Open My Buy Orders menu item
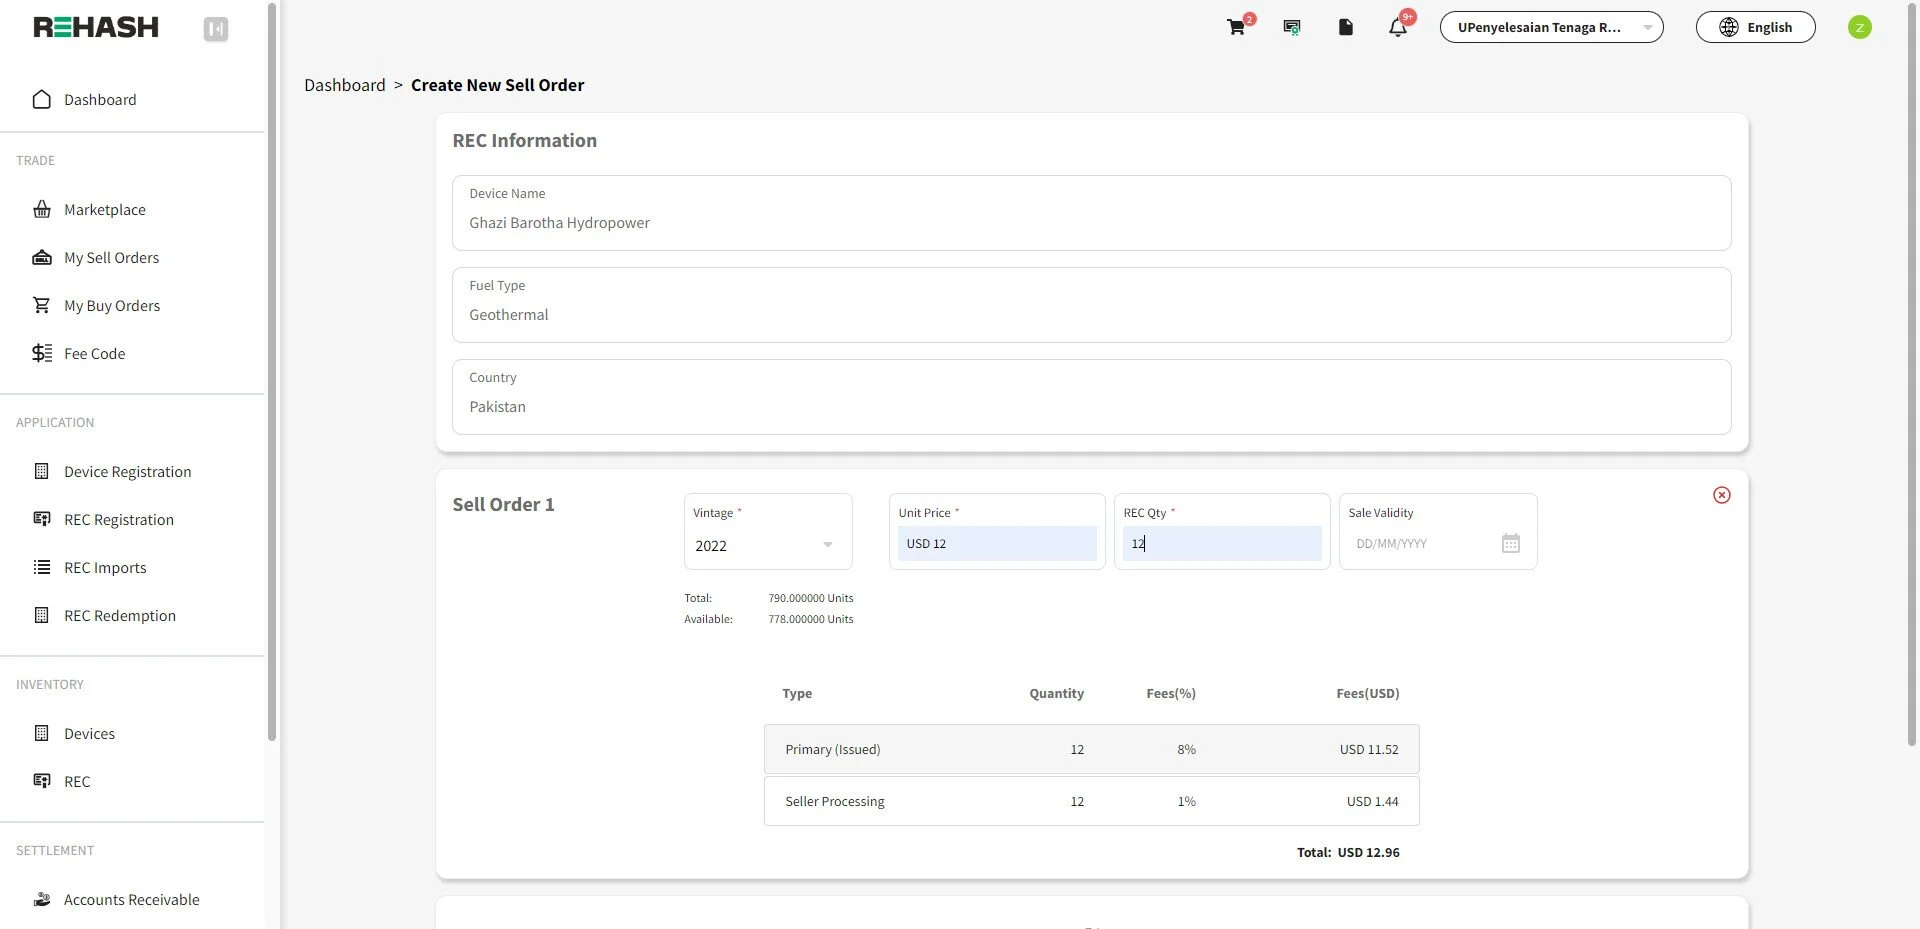Viewport: 1920px width, 929px height. pos(112,305)
